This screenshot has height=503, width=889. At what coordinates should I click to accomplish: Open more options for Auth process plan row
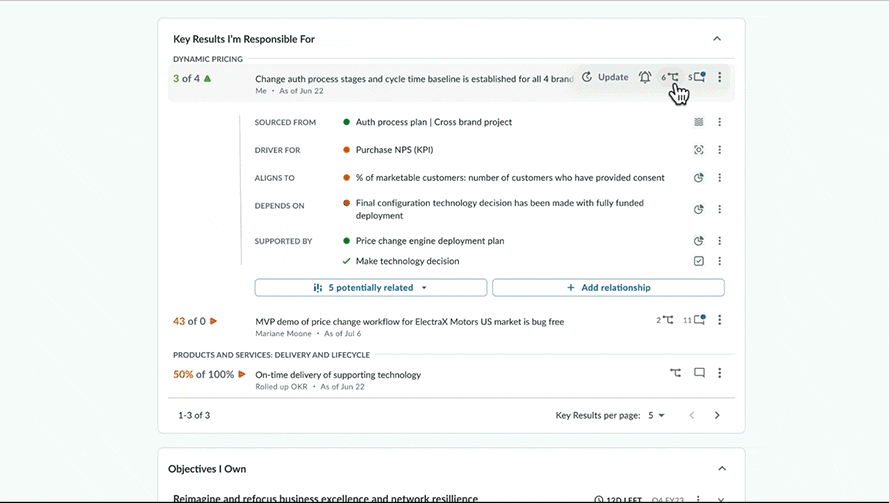tap(719, 122)
